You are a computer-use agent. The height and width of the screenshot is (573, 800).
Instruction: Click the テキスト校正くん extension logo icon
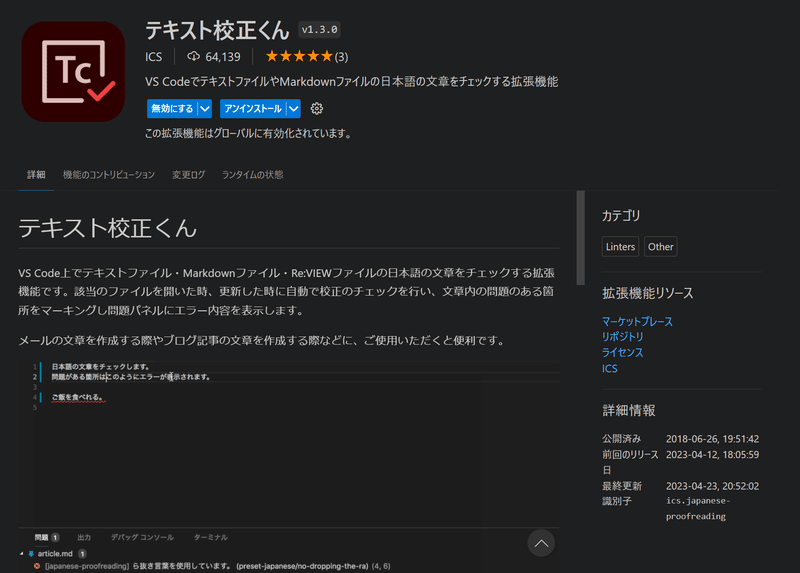[73, 71]
